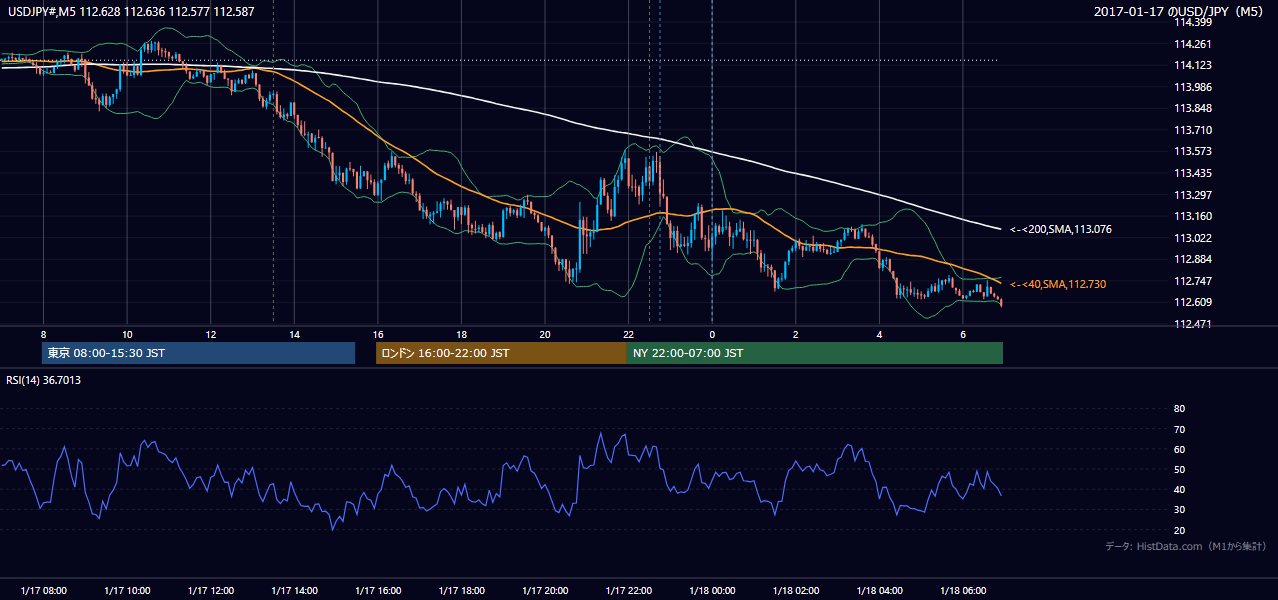This screenshot has height=600, width=1278.
Task: Click the 1/17 12:00 time axis label
Action: [210, 590]
